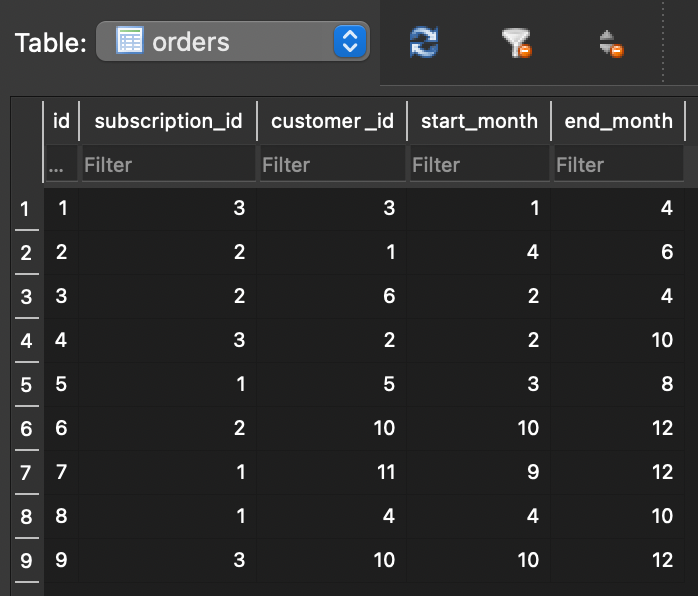Clear sorting using the sort arrows icon
Viewport: 698px width, 596px height.
611,44
